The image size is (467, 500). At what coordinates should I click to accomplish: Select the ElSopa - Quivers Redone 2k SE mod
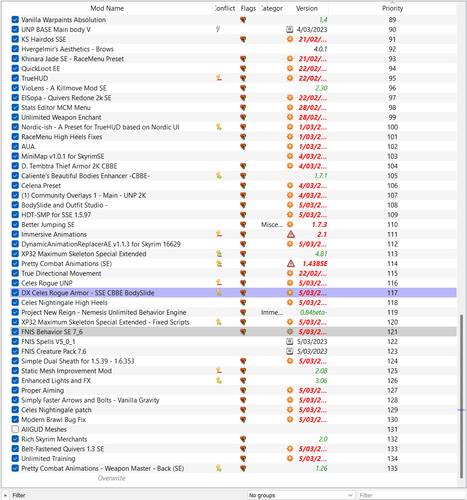pos(233,98)
